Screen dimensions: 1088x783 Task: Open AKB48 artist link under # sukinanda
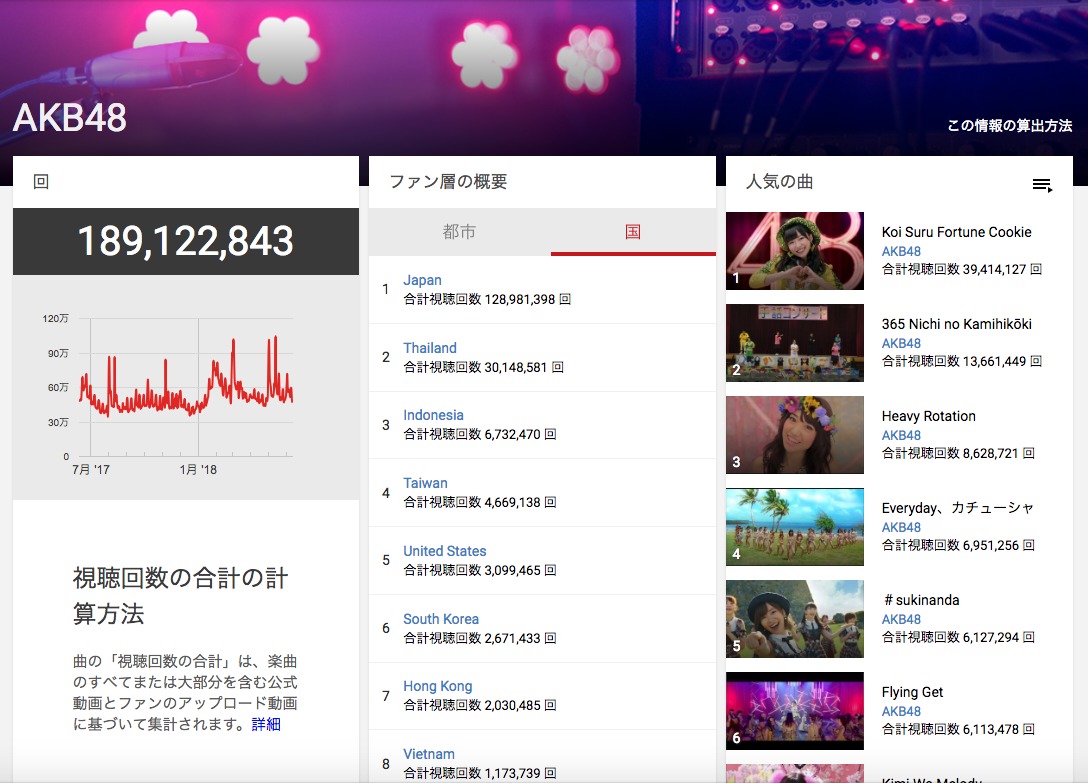point(901,619)
